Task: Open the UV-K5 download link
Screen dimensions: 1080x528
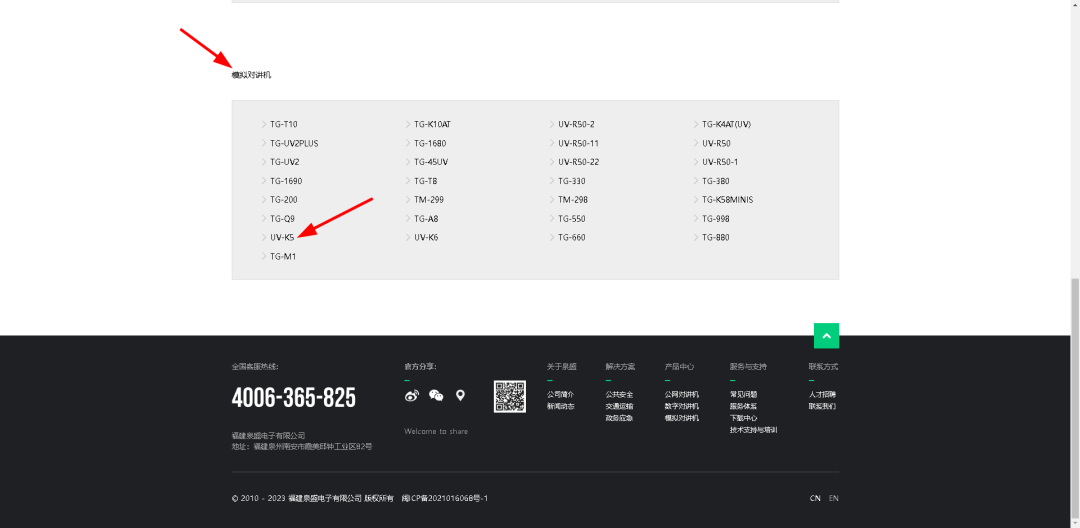Action: pos(282,238)
